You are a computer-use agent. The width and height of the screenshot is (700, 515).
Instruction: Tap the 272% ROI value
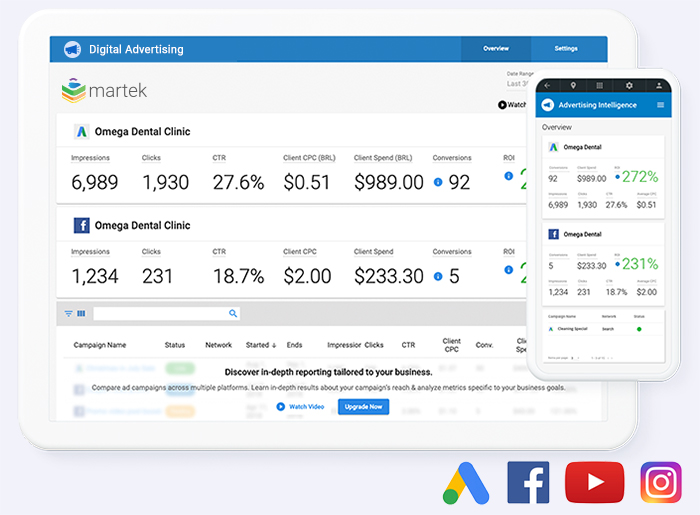pos(640,177)
